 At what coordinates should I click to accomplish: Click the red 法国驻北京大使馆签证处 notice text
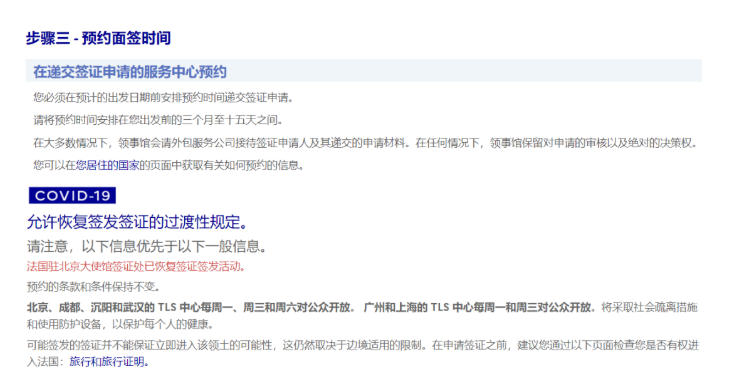coord(136,267)
